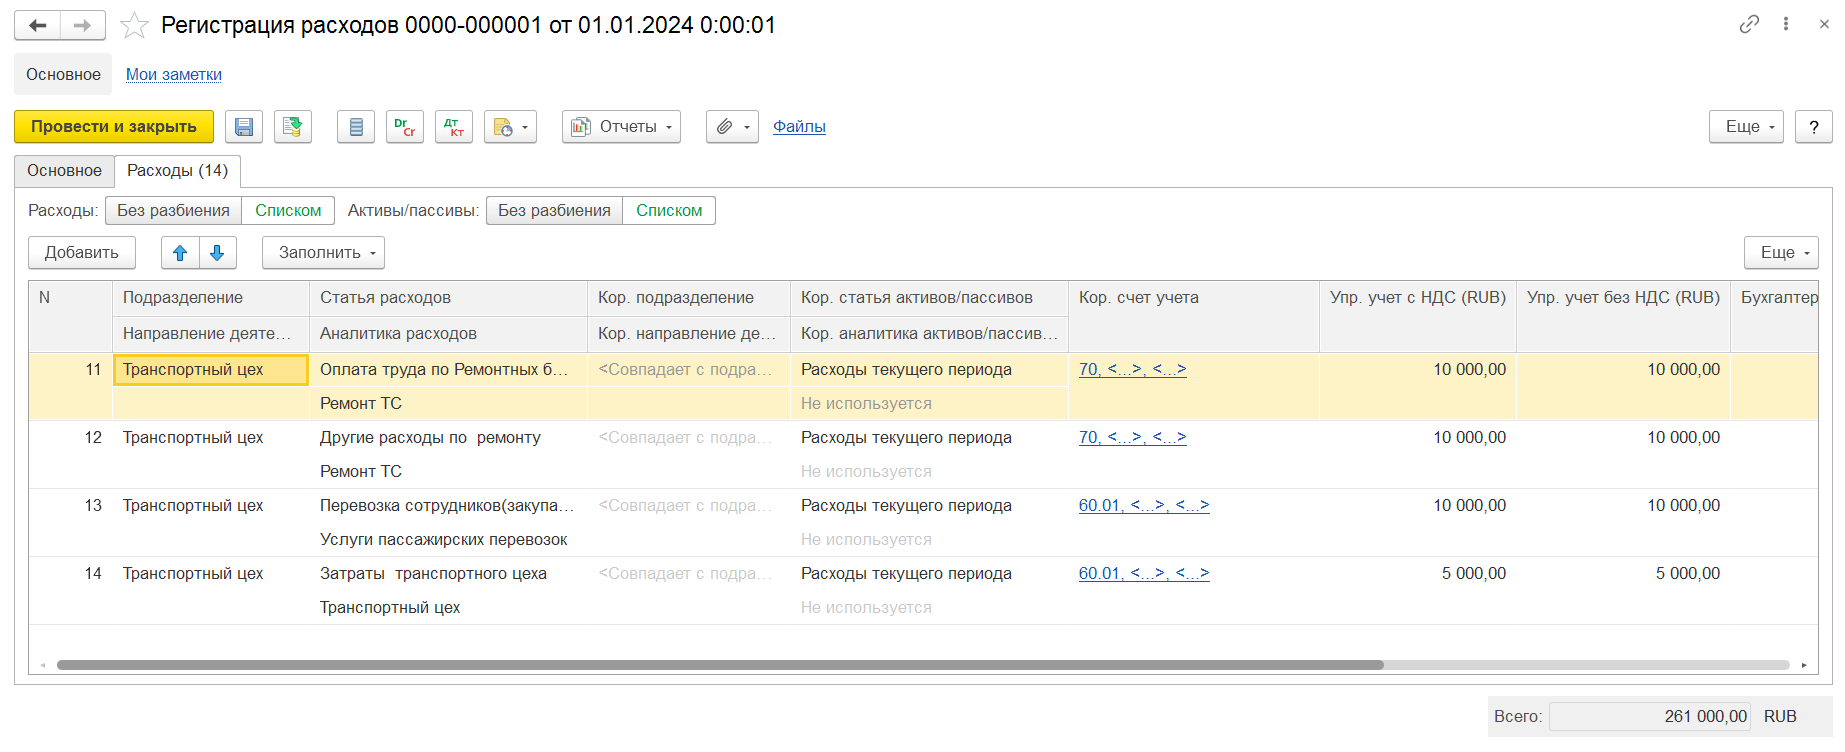The width and height of the screenshot is (1845, 752).
Task: Show Dr/Cr postings icon
Action: 405,127
